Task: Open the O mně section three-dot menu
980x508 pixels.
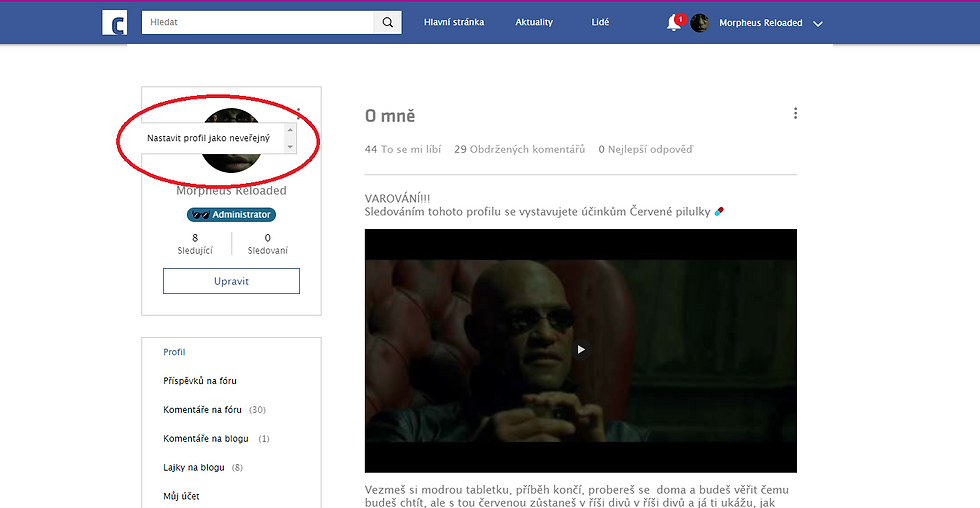Action: (795, 113)
